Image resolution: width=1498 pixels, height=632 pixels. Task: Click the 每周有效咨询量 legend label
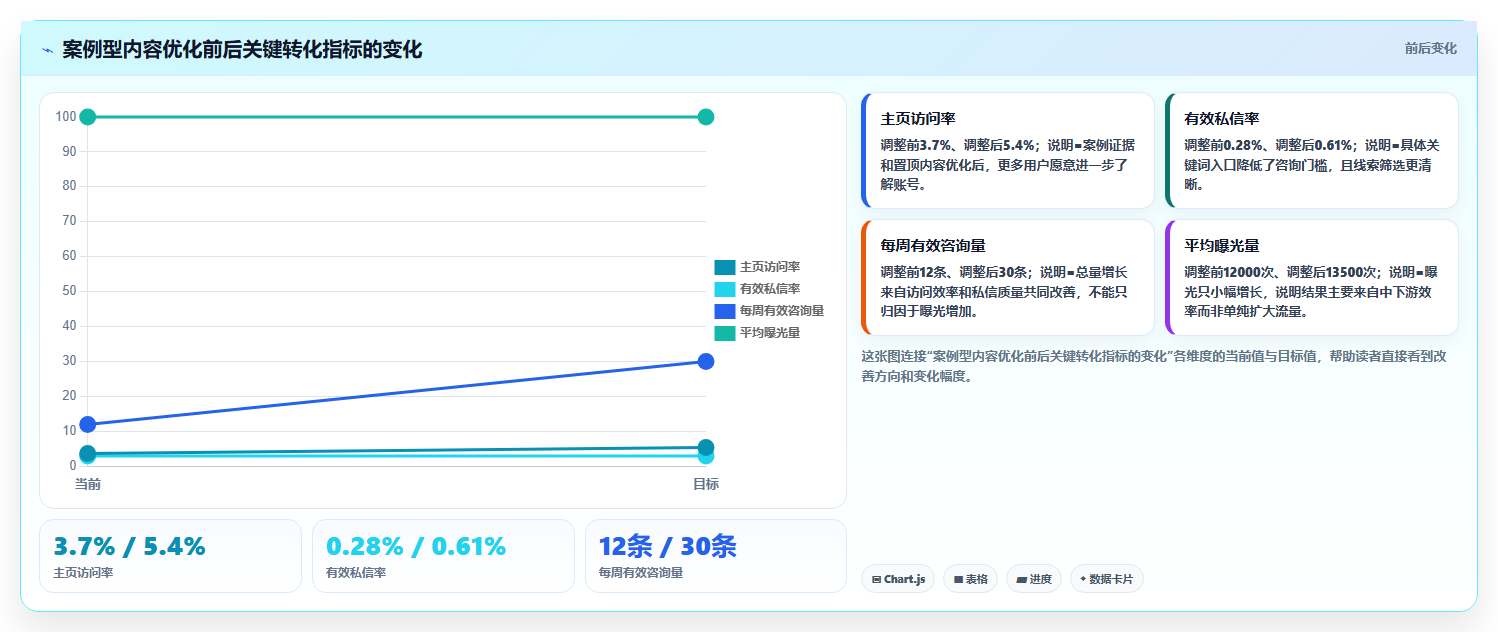tap(782, 311)
